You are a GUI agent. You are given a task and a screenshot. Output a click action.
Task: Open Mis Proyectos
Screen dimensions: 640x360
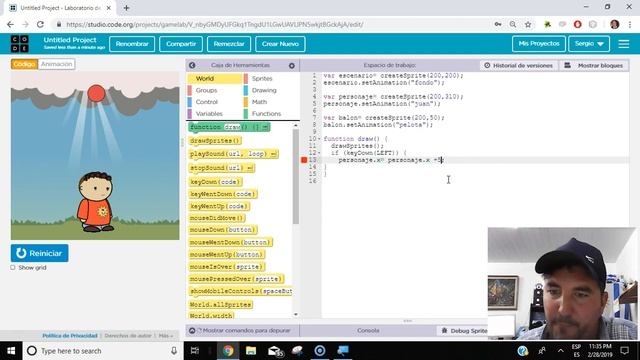(x=539, y=44)
